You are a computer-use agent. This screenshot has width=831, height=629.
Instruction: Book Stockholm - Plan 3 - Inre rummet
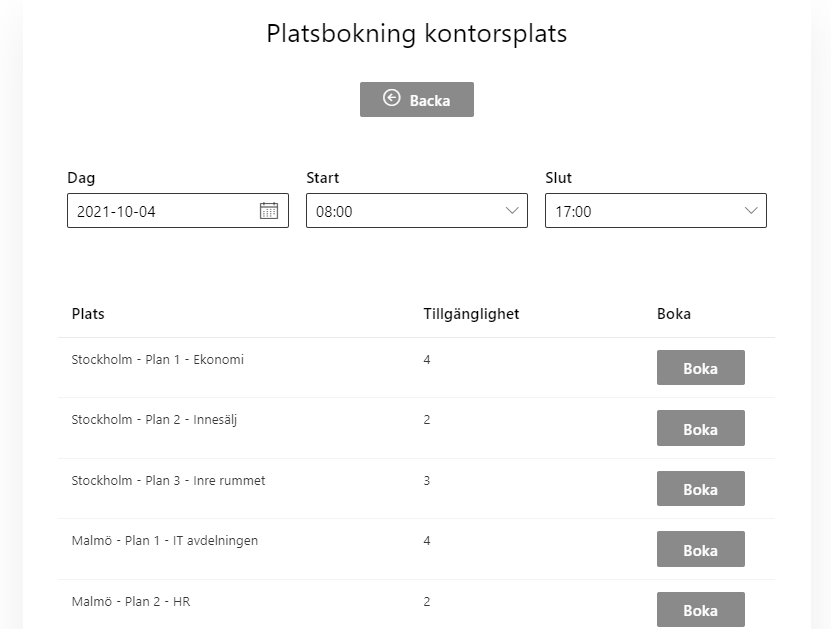[x=701, y=488]
